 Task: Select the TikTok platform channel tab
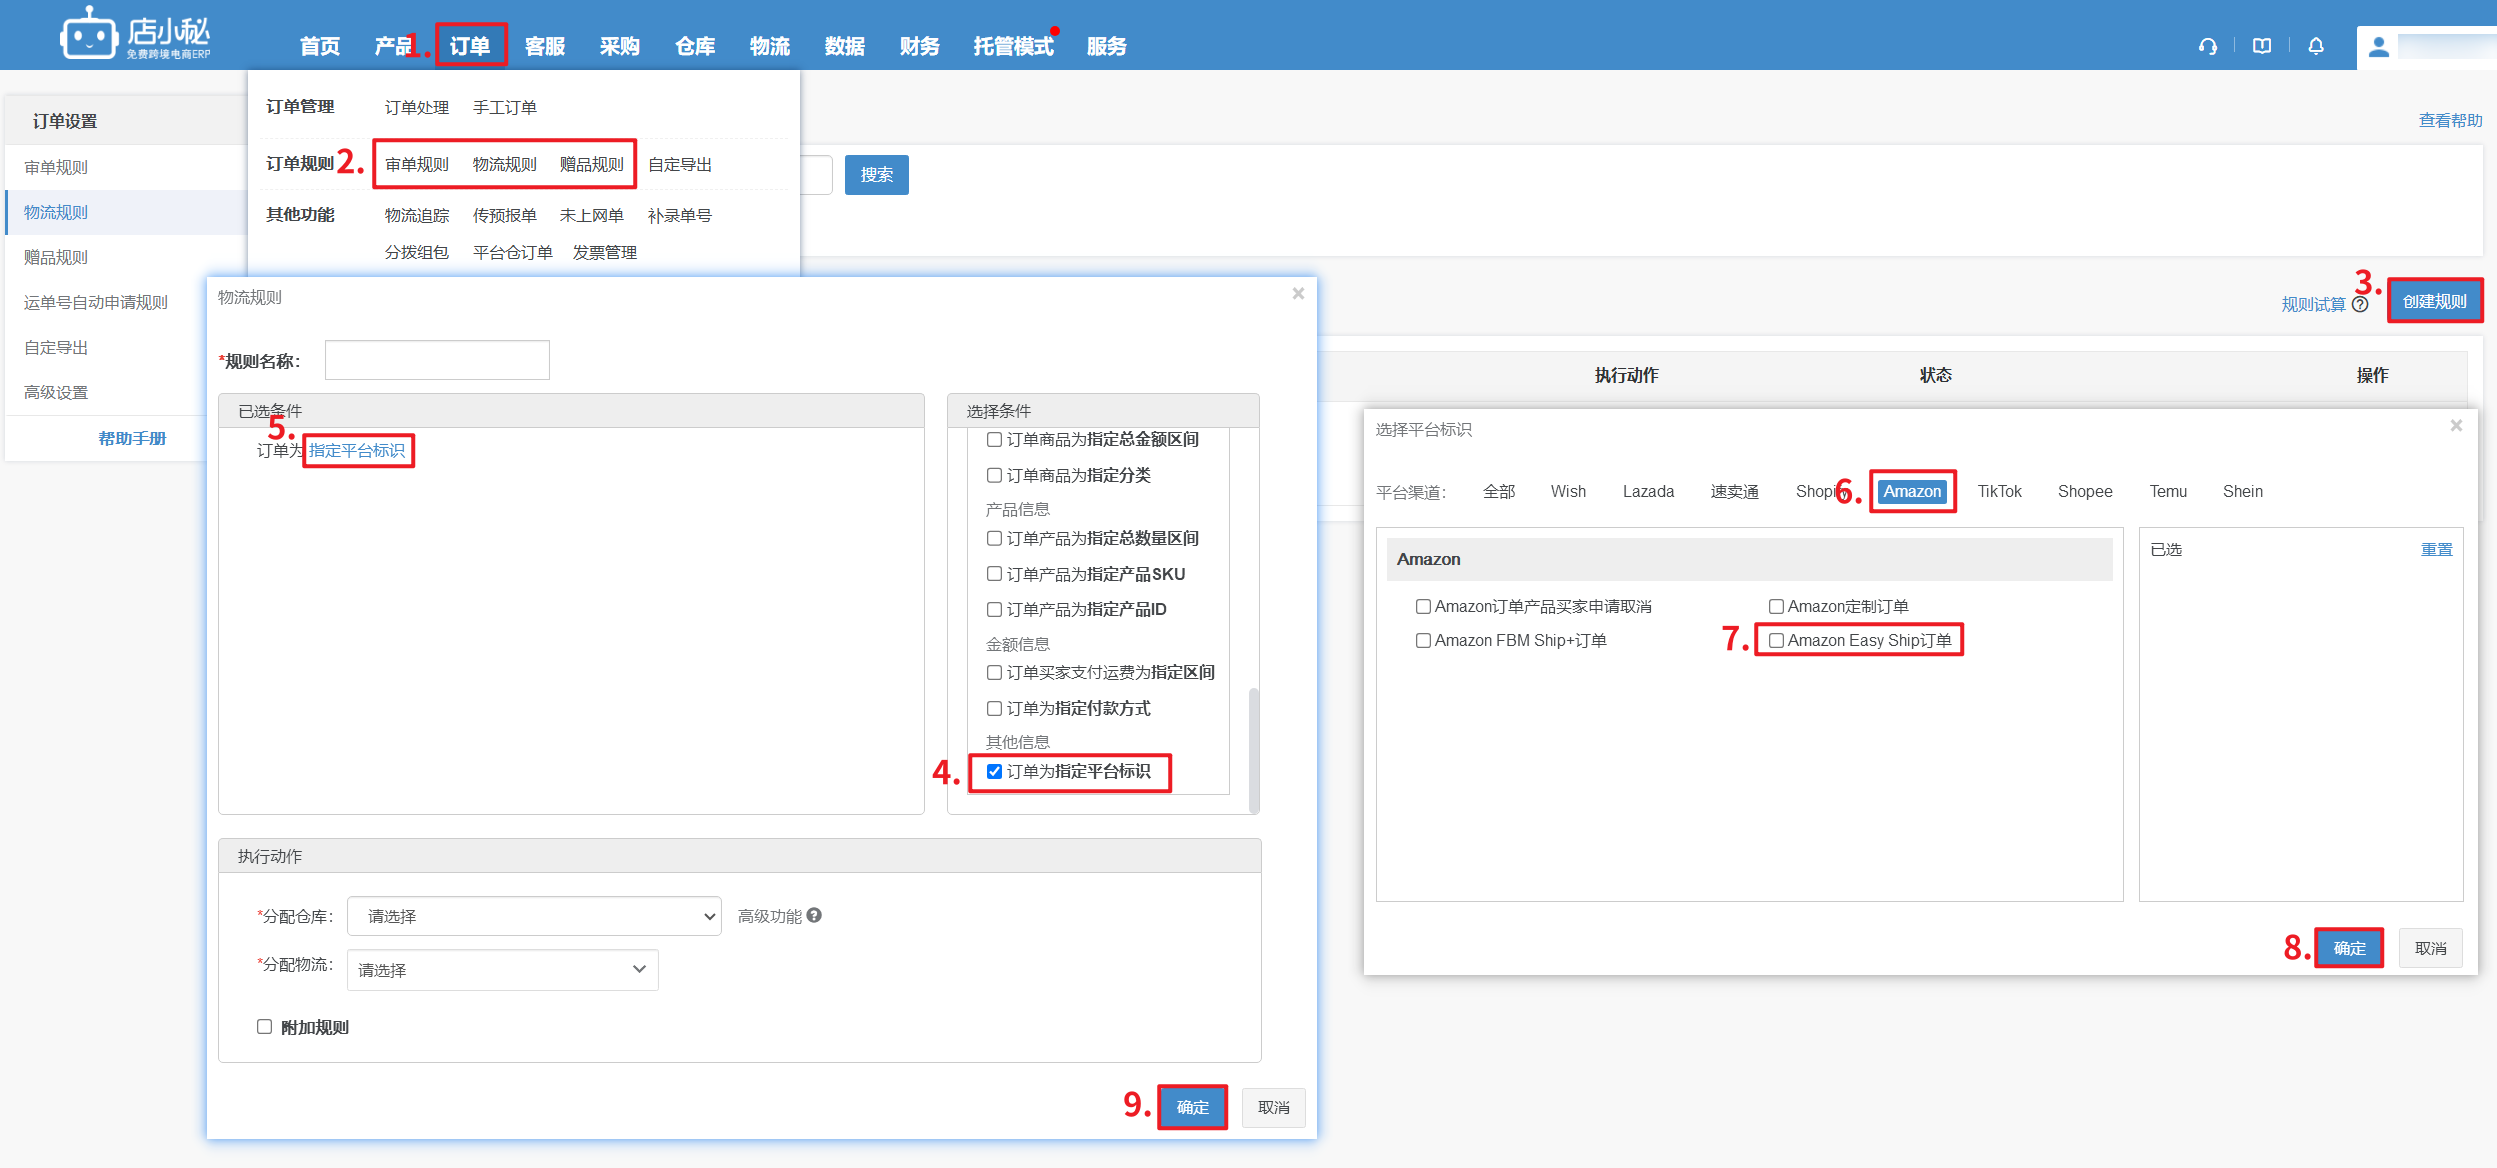point(1998,491)
